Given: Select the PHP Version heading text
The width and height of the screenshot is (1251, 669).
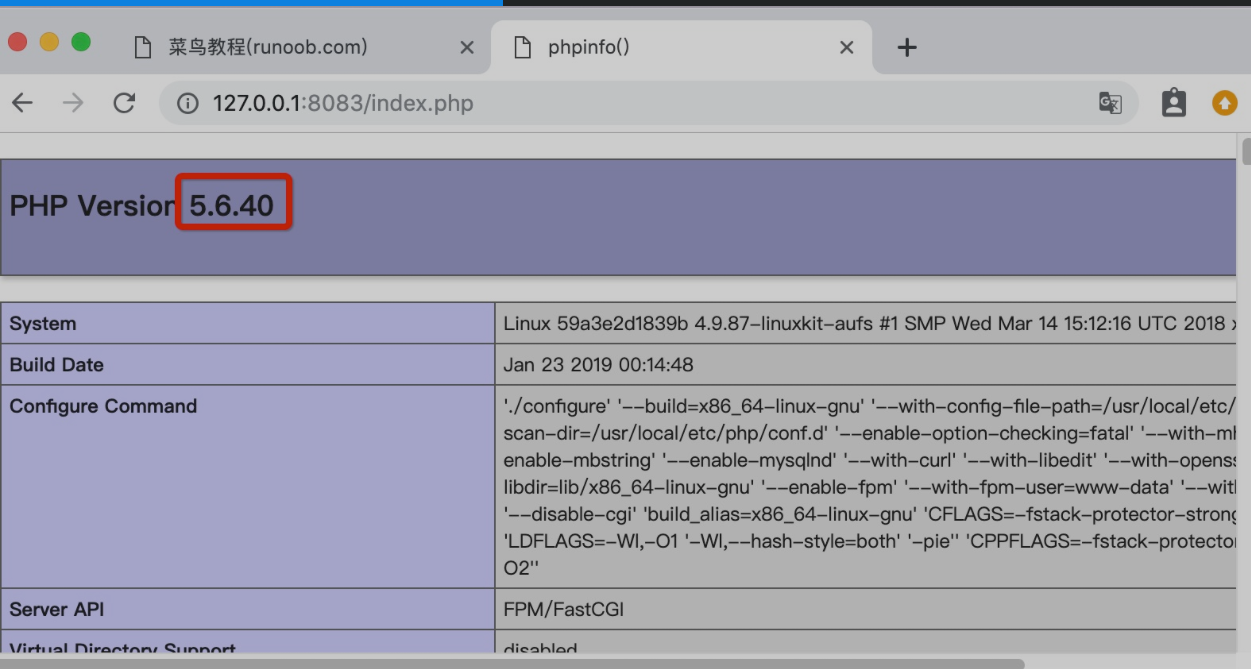Looking at the screenshot, I should (141, 206).
